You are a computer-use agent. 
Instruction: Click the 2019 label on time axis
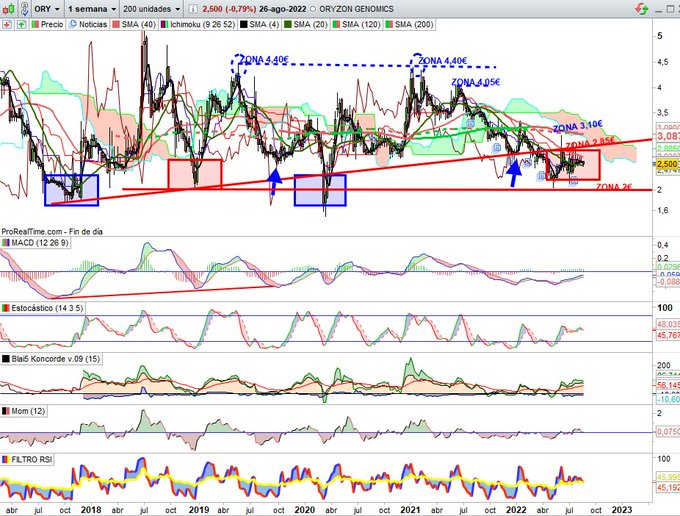pos(199,510)
